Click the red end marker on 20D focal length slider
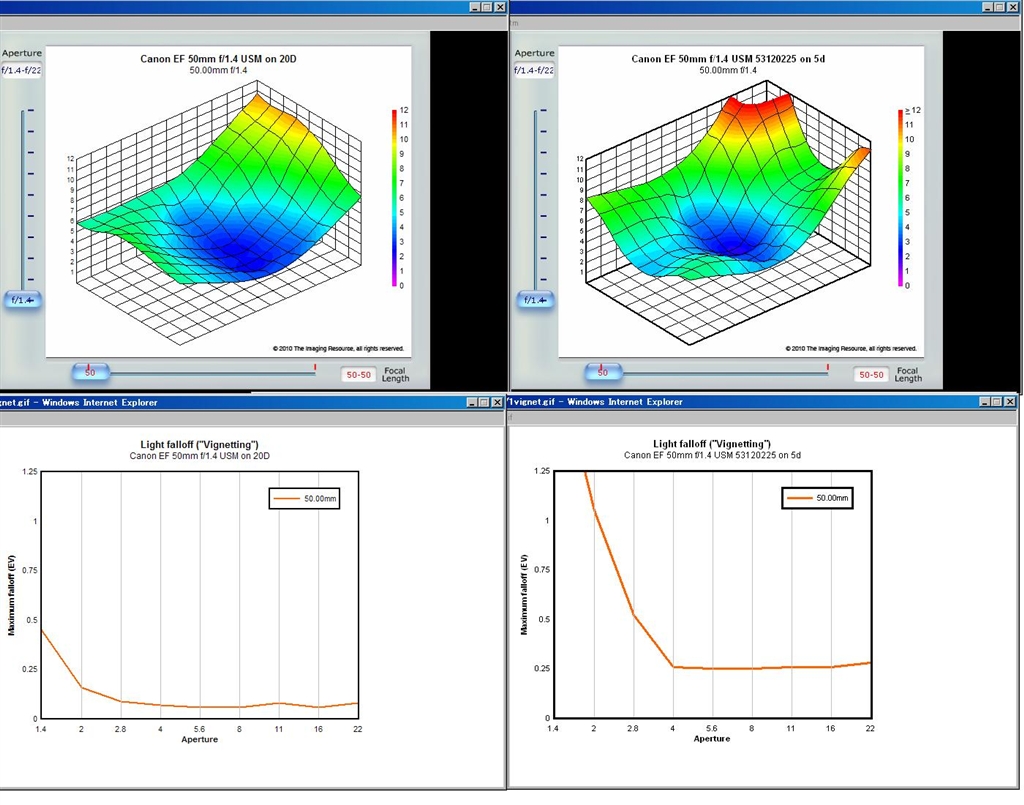The width and height of the screenshot is (1024, 805). pos(315,368)
